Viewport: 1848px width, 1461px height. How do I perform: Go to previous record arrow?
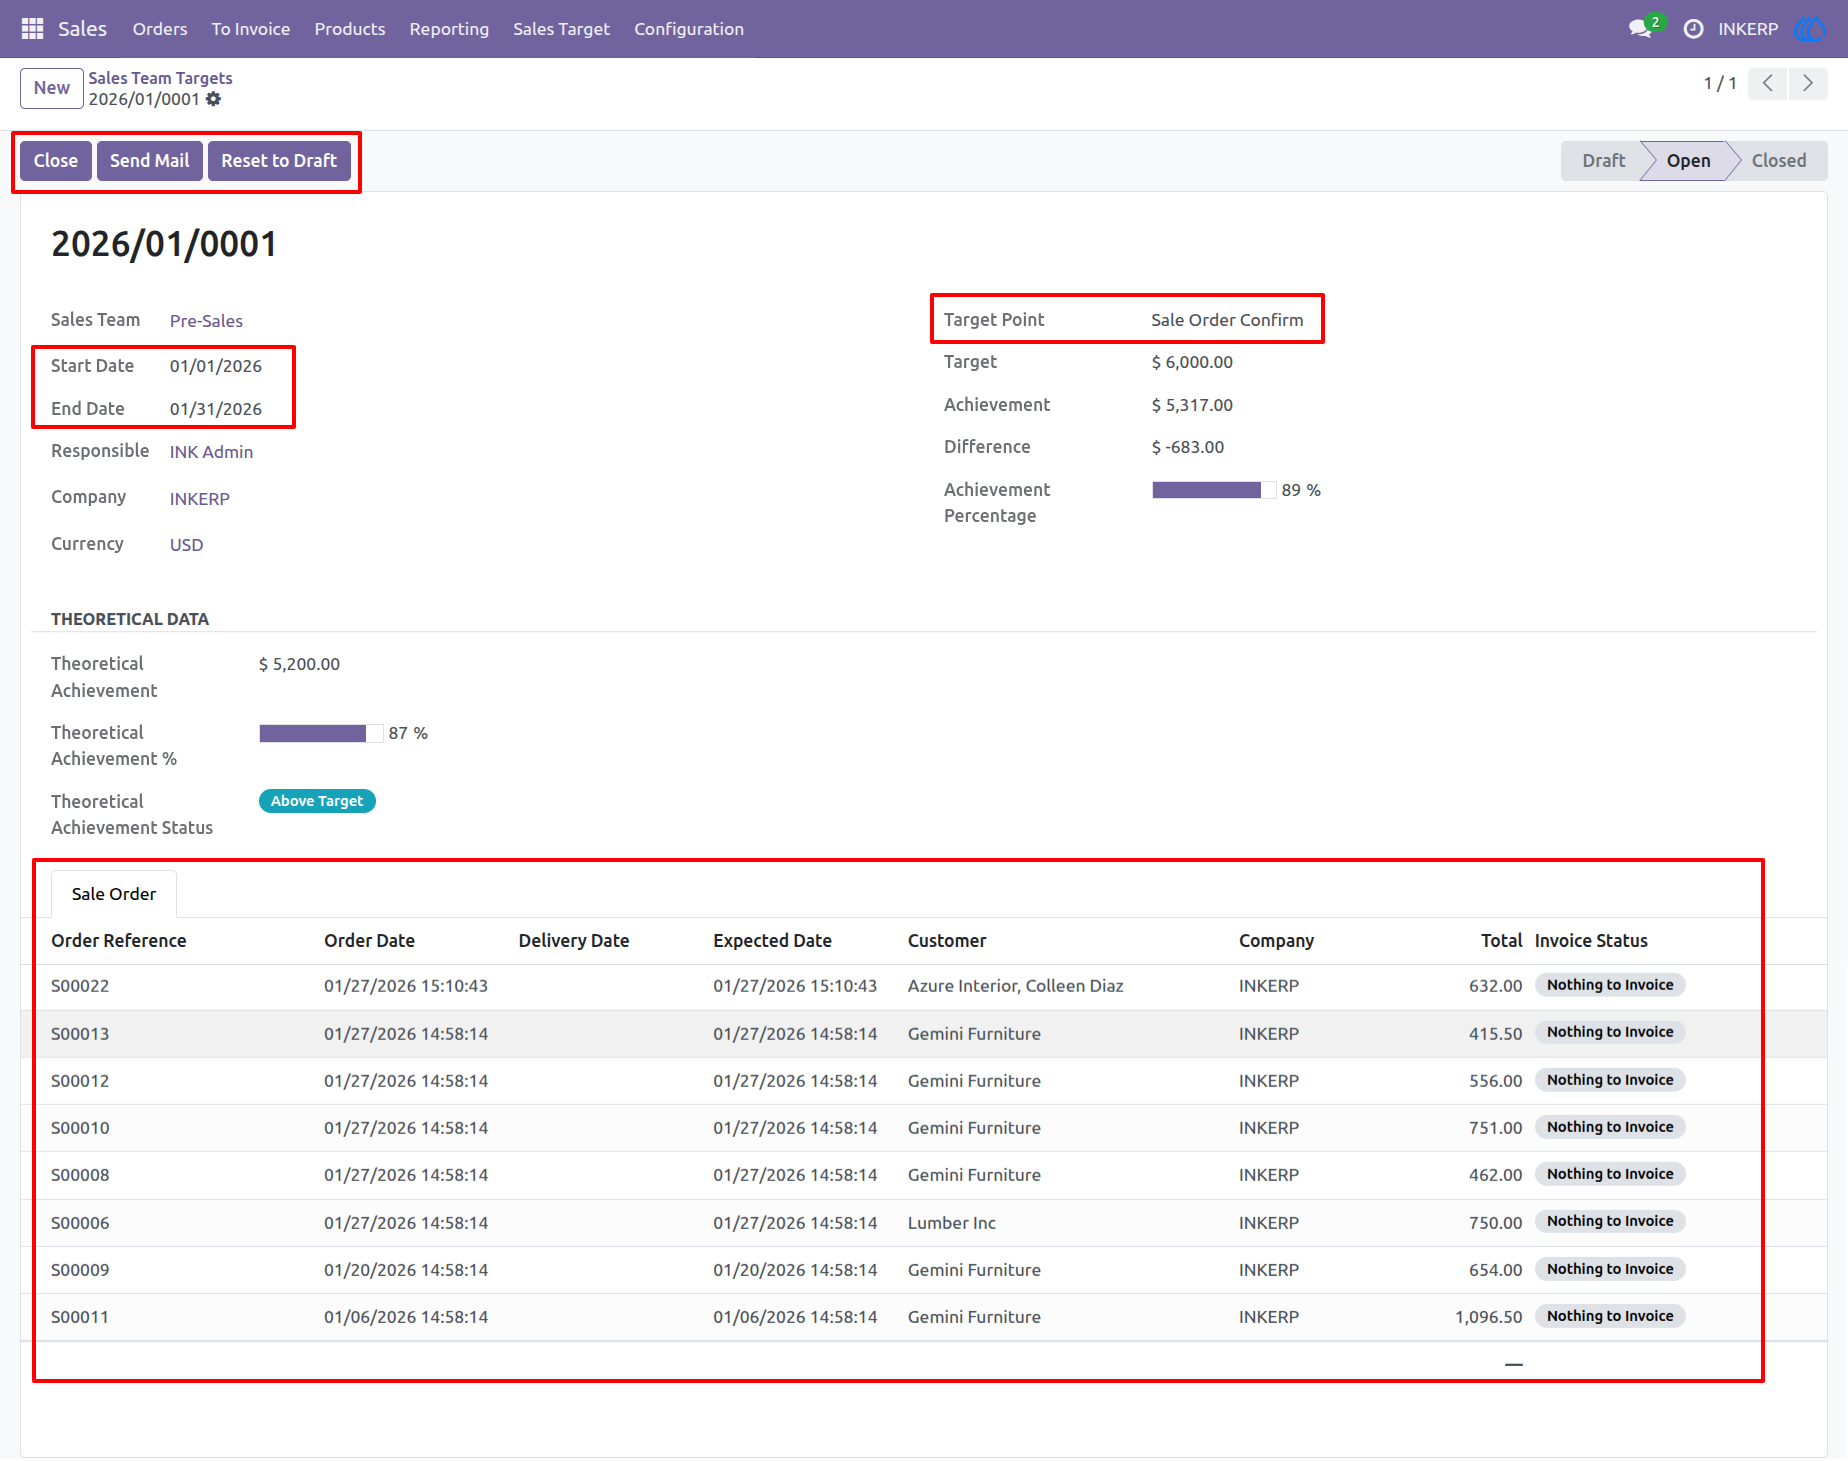pos(1767,83)
